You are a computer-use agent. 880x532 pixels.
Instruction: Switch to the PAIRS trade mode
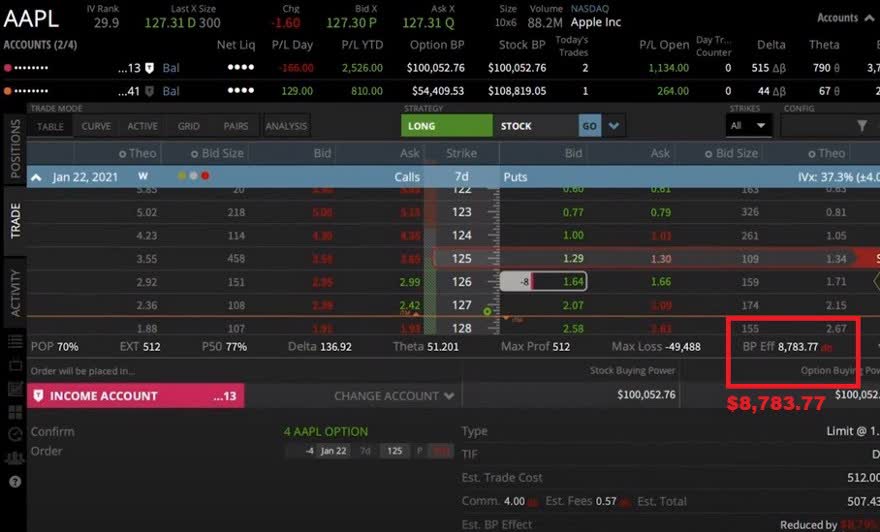236,126
